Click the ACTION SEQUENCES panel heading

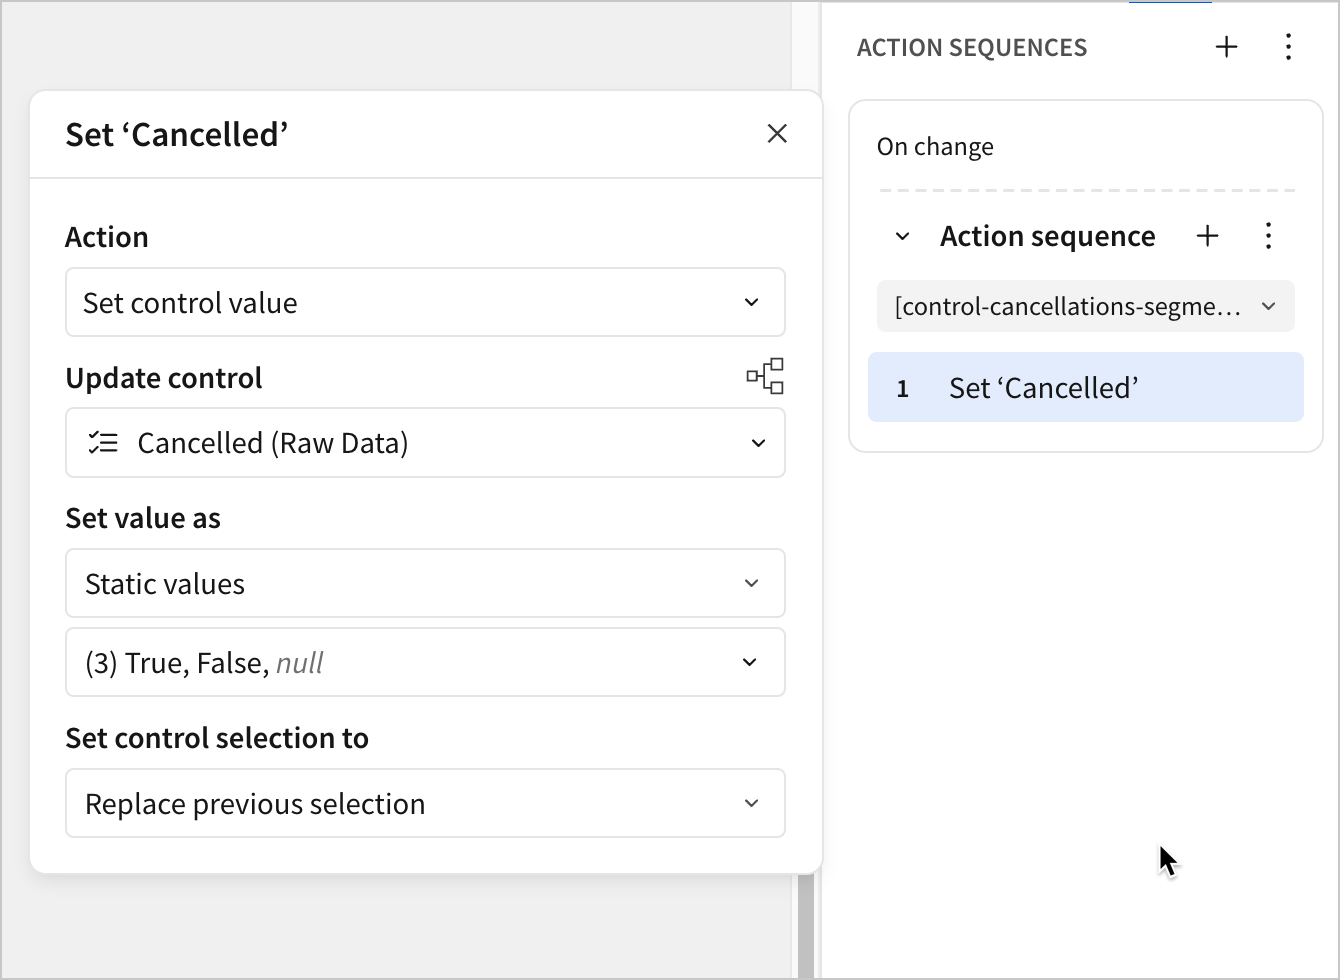[x=971, y=48]
